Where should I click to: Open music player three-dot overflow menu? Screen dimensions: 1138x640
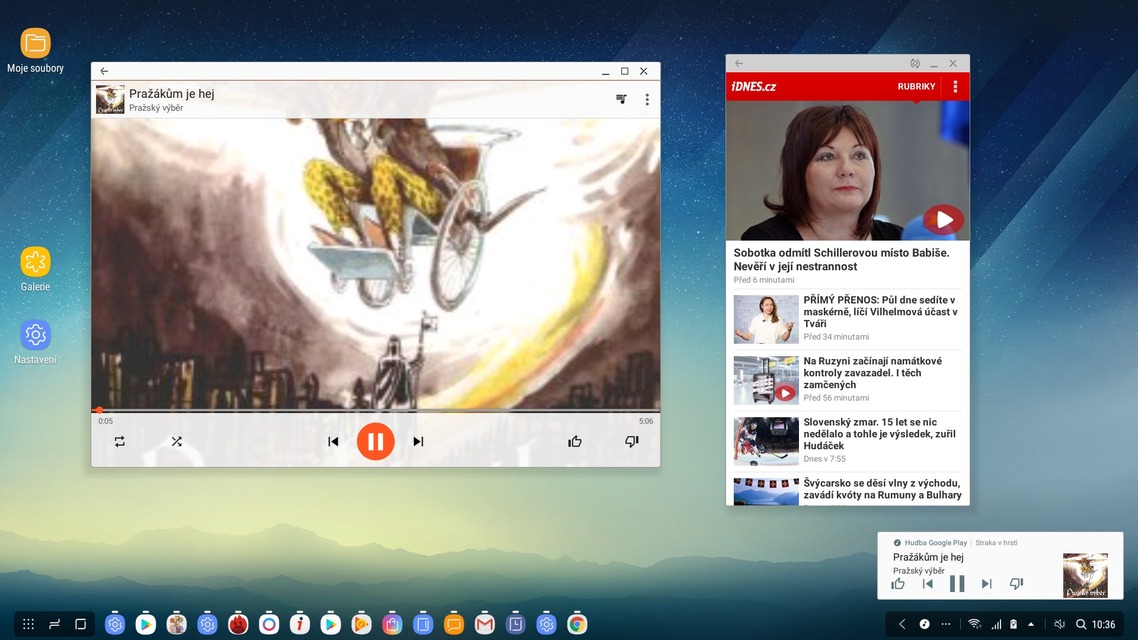click(x=647, y=99)
